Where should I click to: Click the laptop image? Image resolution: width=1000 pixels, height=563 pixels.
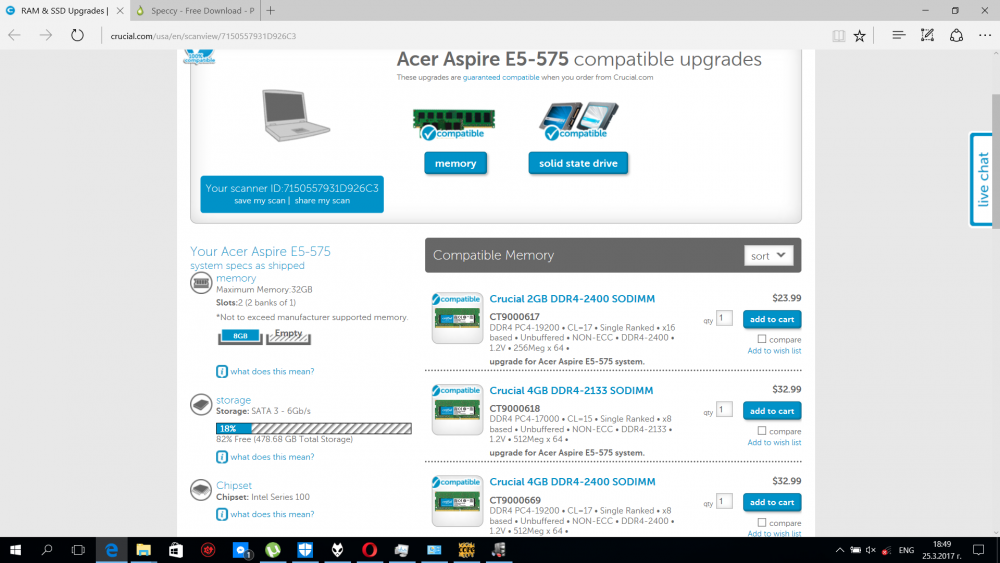pos(295,115)
